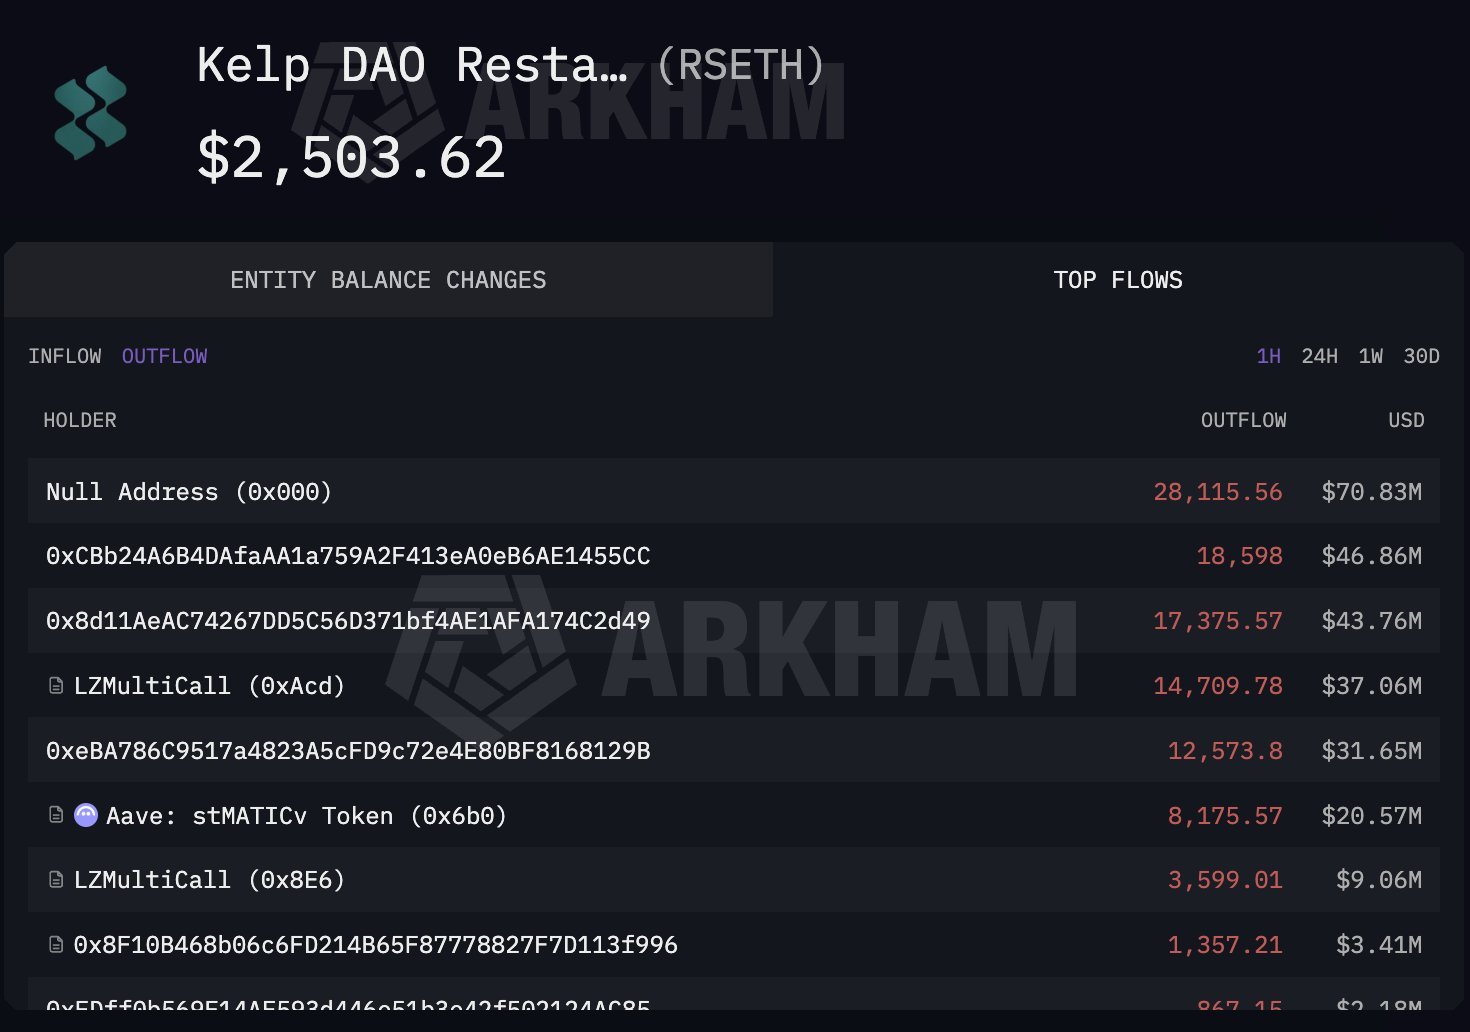Image resolution: width=1470 pixels, height=1032 pixels.
Task: Open LZMultiCall (0xAcd) entity
Action: (x=209, y=686)
